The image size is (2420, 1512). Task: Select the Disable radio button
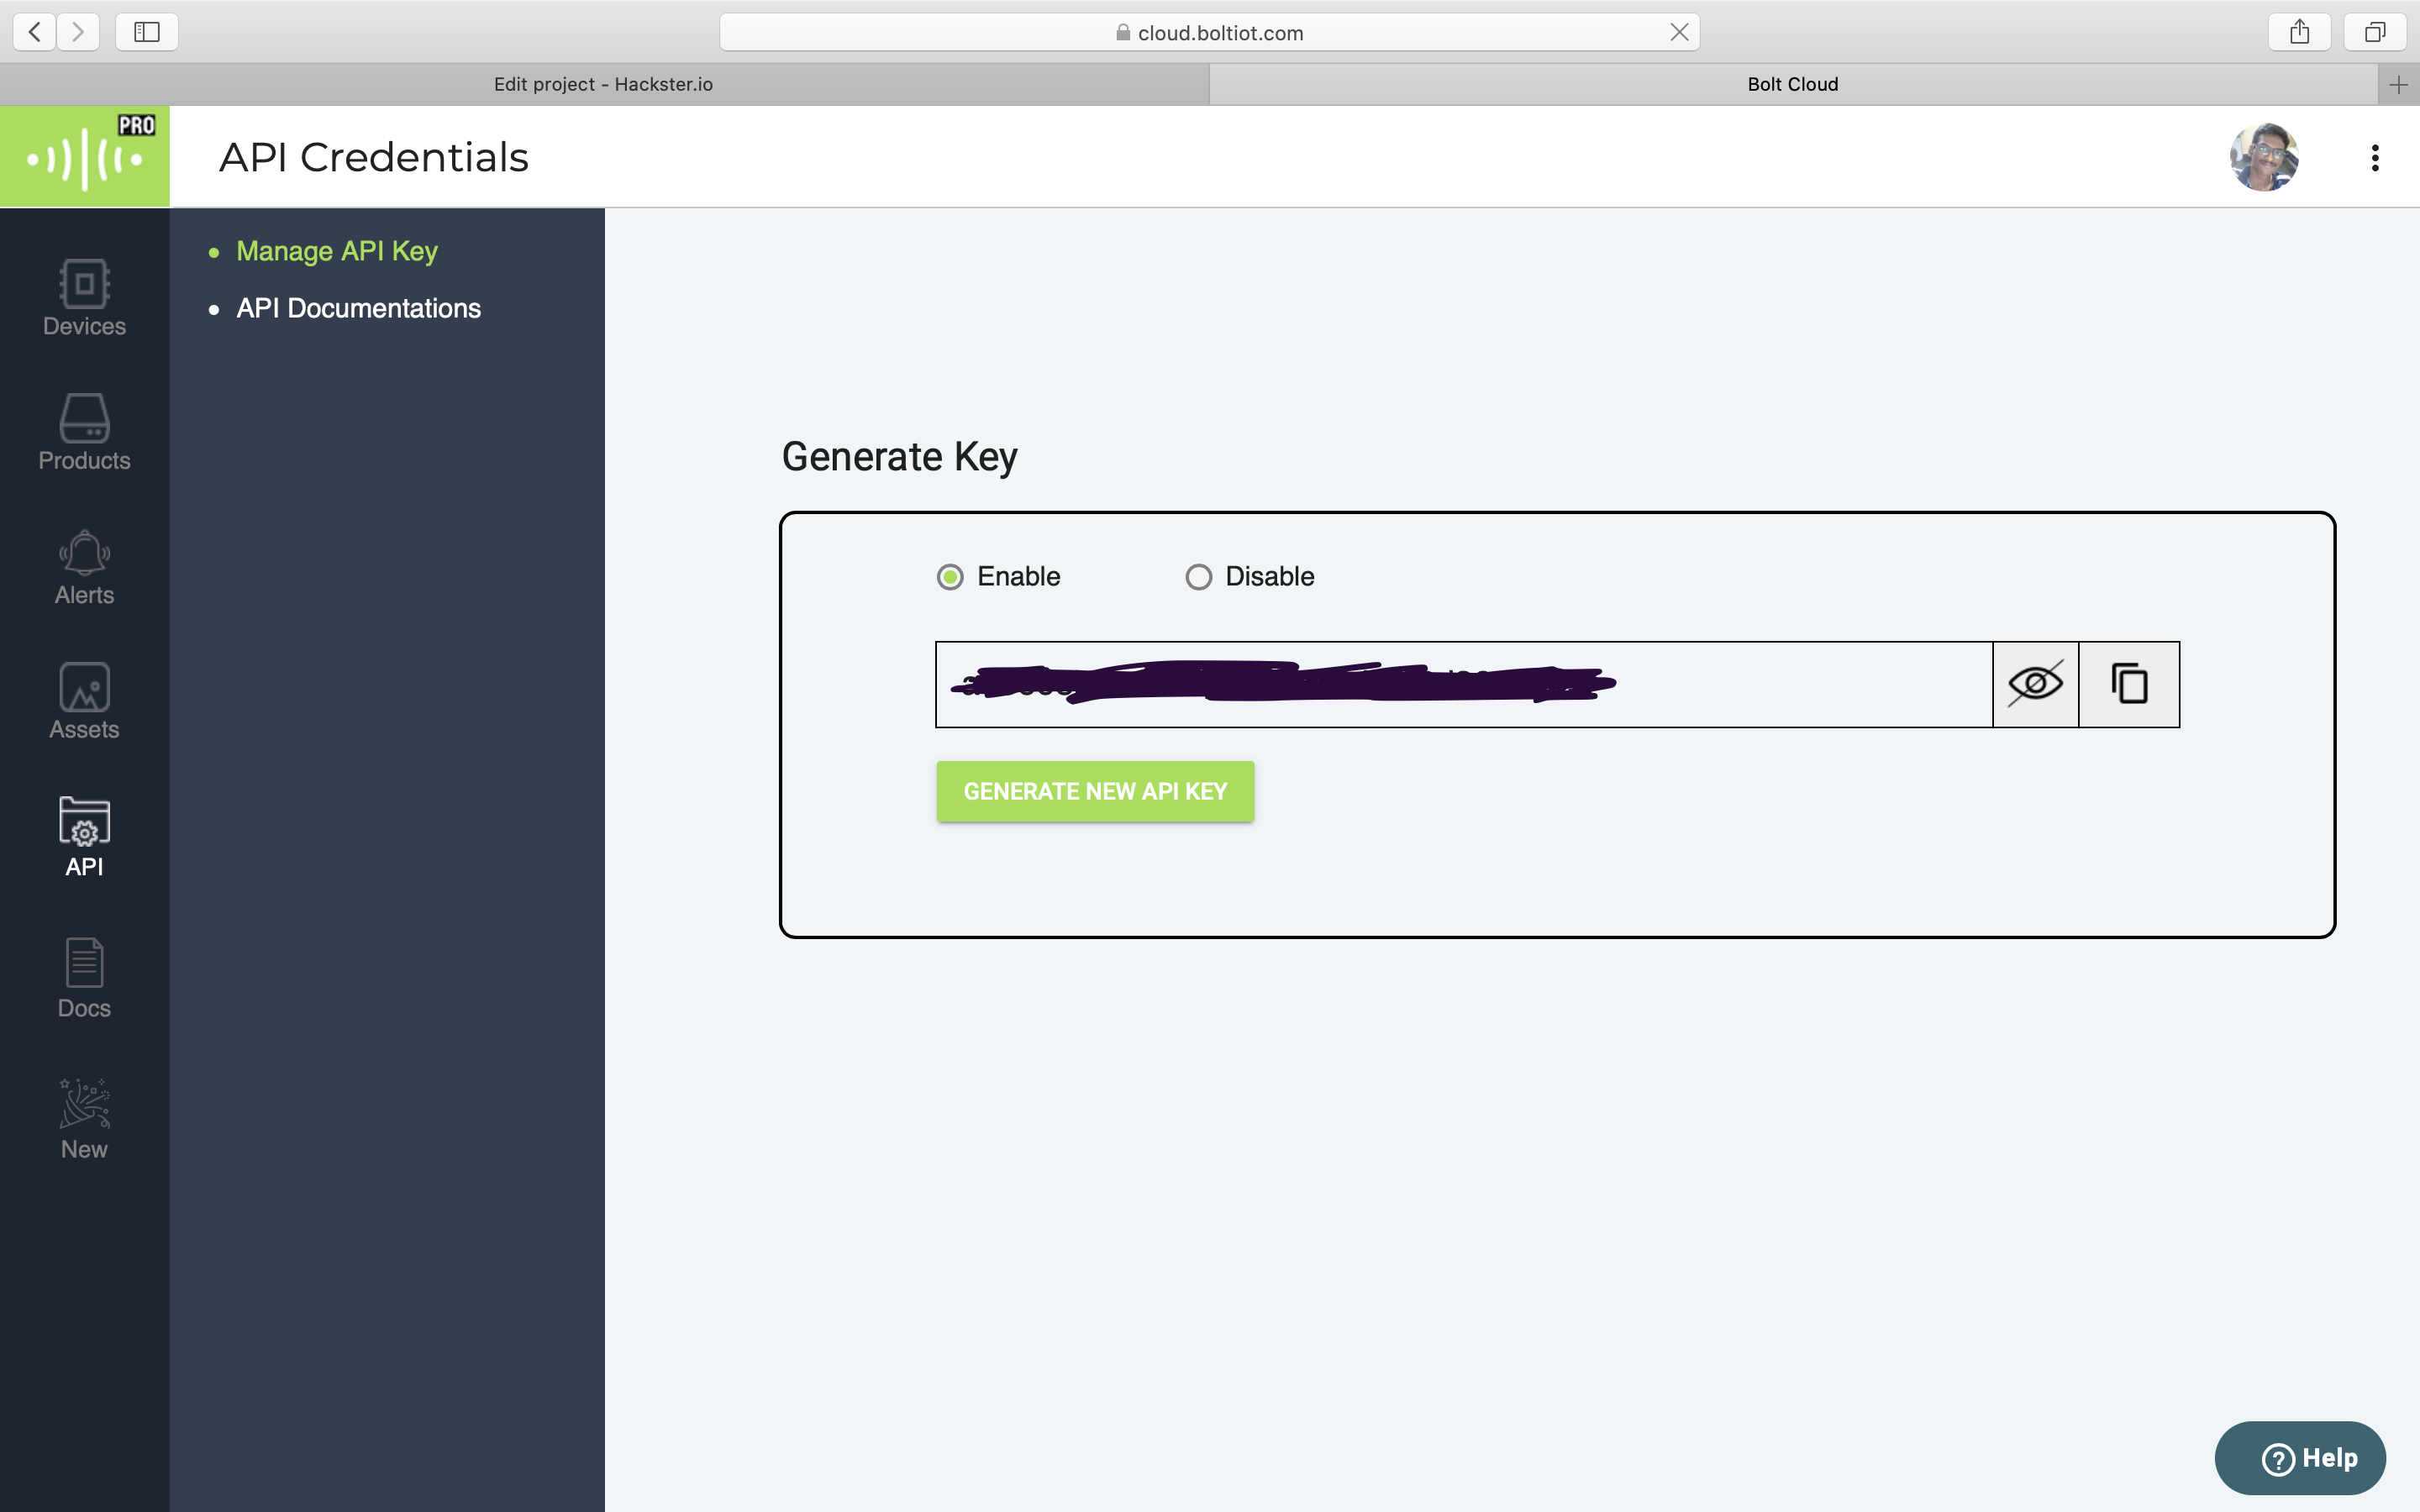pyautogui.click(x=1198, y=577)
